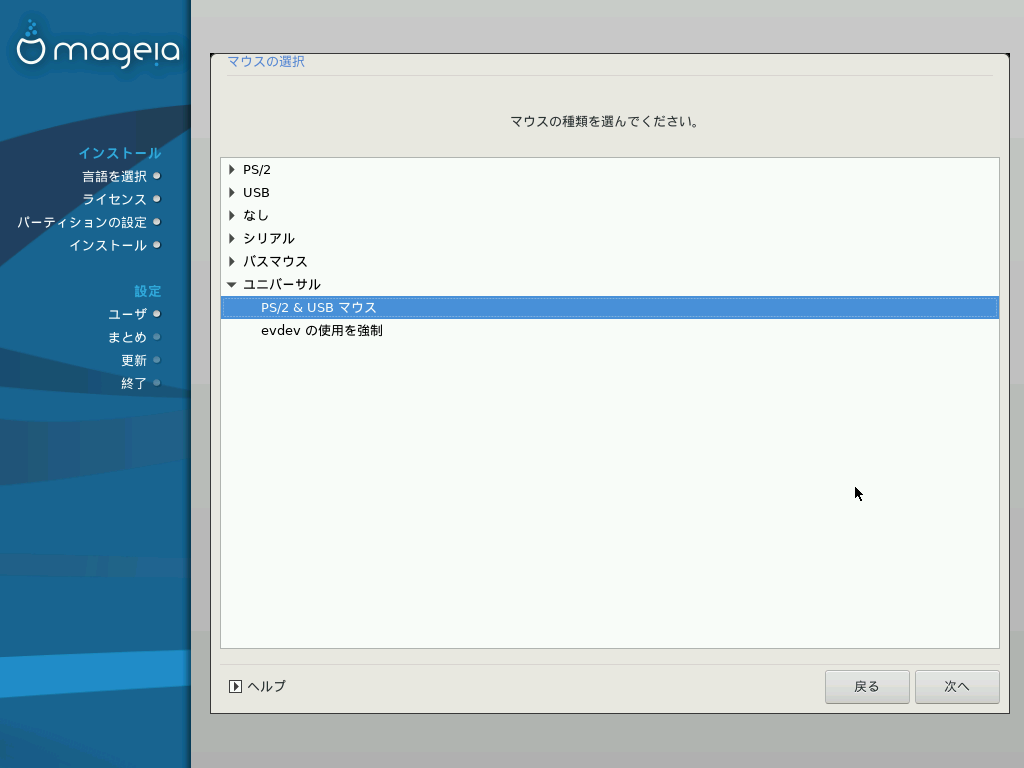The height and width of the screenshot is (768, 1024).
Task: Click the 言語を選択 step bullet
Action: tap(157, 176)
